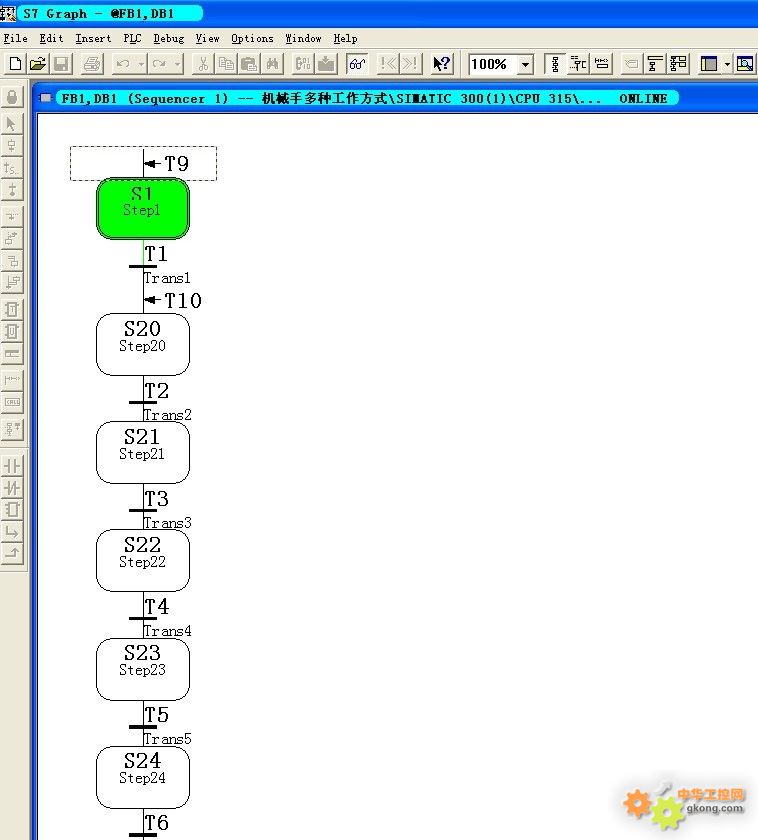Switch to single page display

coord(578,64)
